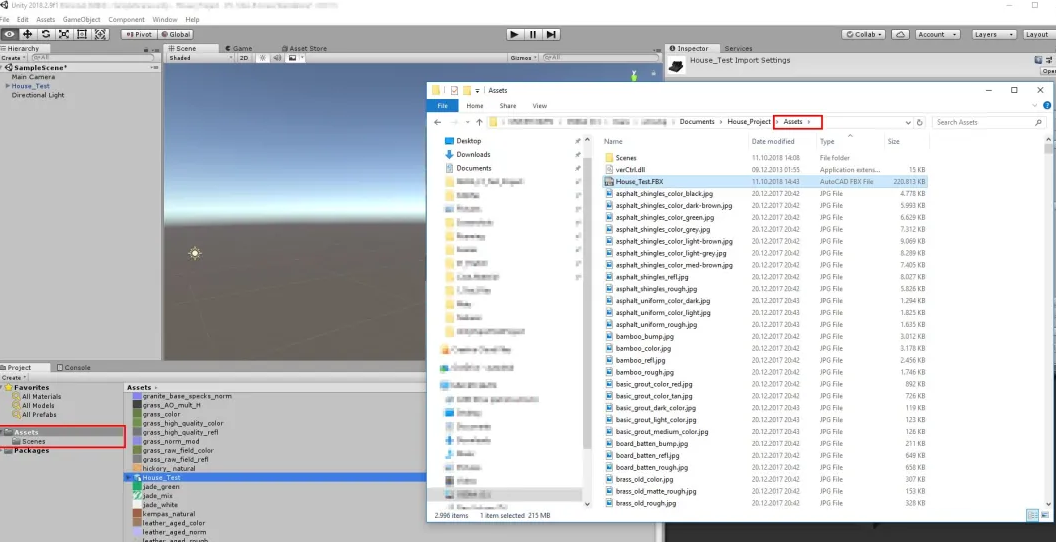This screenshot has height=542, width=1056.
Task: Open the Unity cloud services icon
Action: coord(900,34)
